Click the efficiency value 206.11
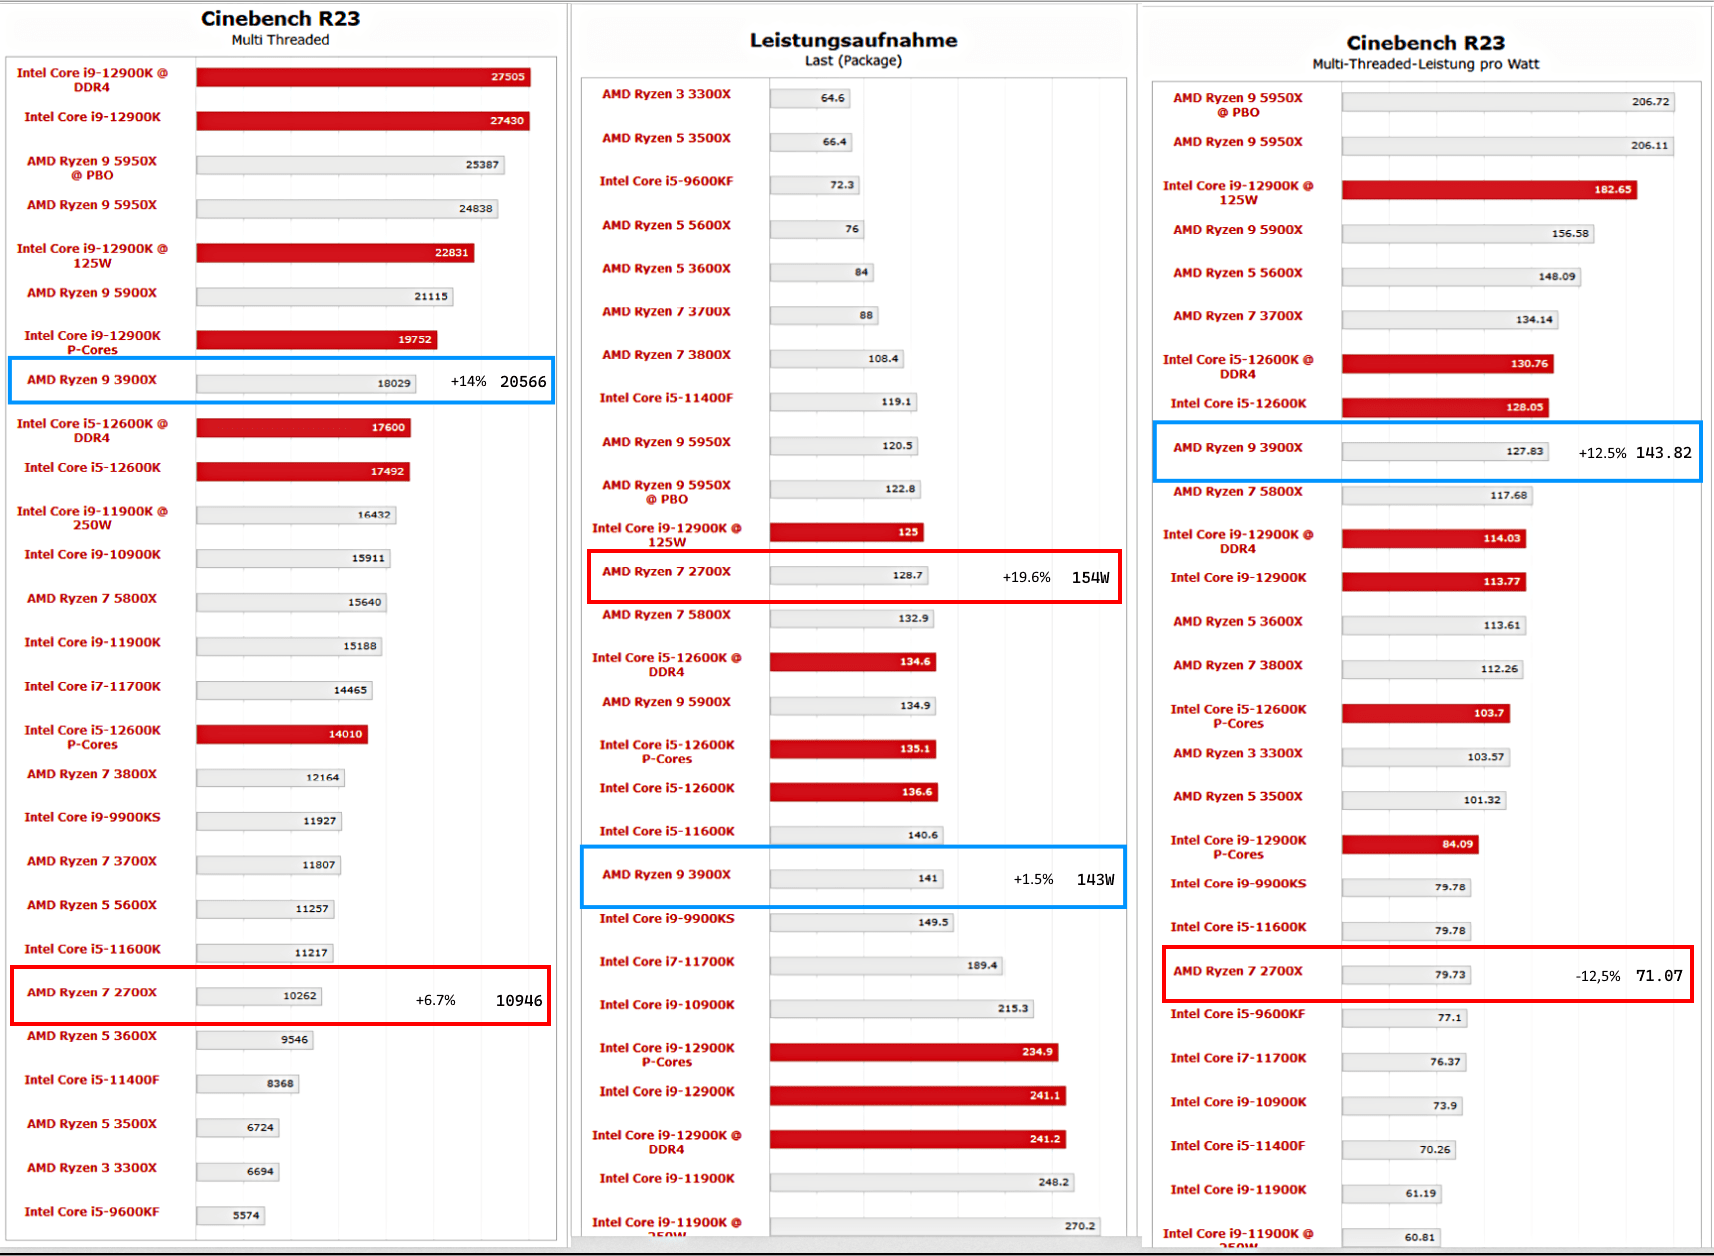 click(1649, 146)
